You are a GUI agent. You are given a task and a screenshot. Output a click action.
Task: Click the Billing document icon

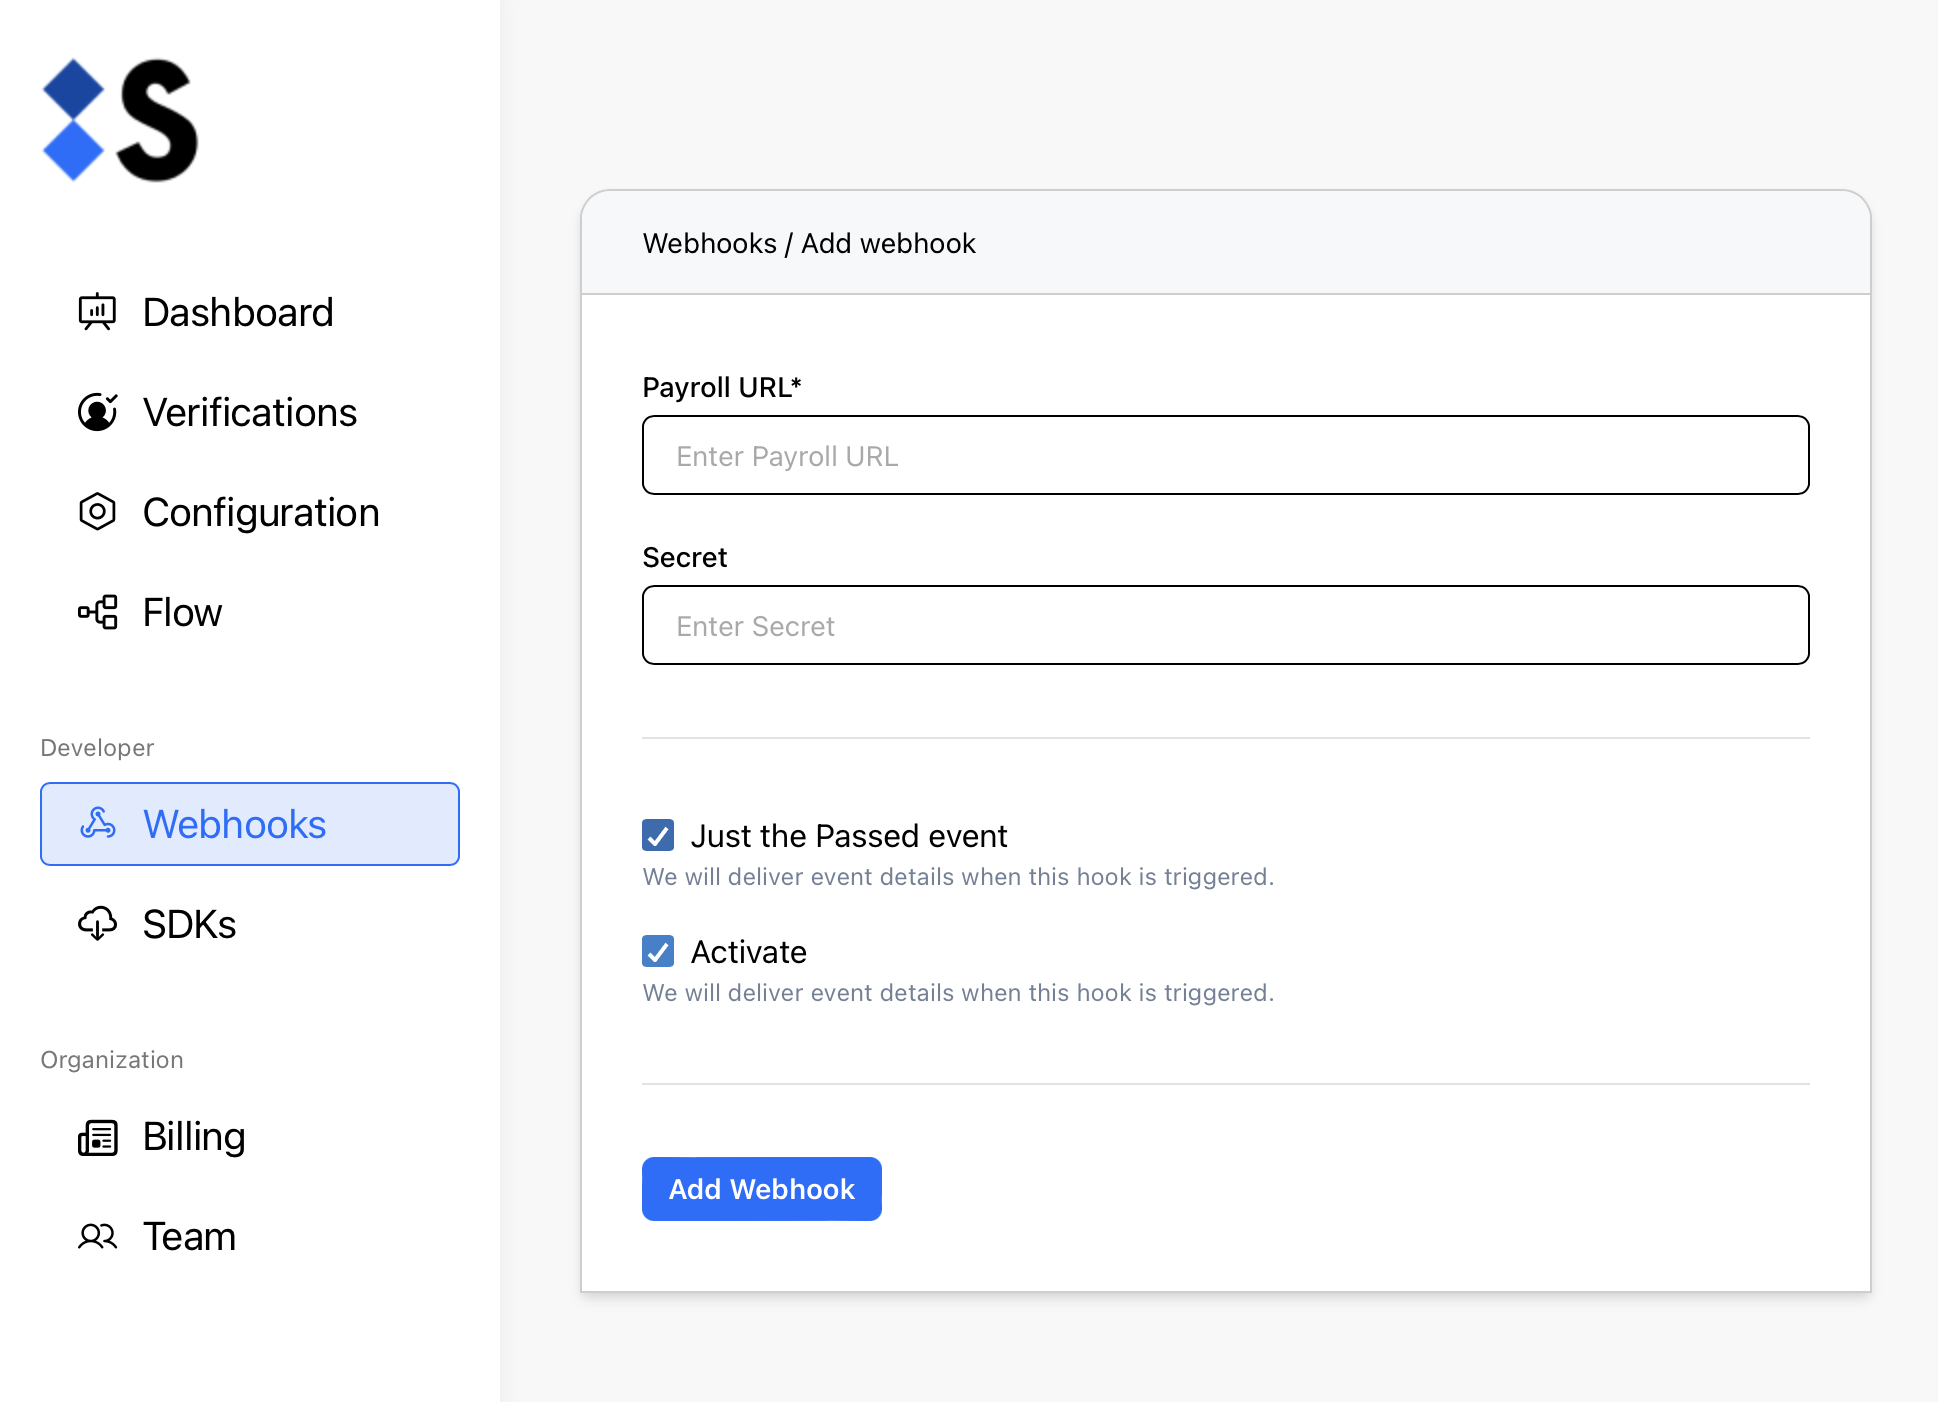tap(97, 1137)
